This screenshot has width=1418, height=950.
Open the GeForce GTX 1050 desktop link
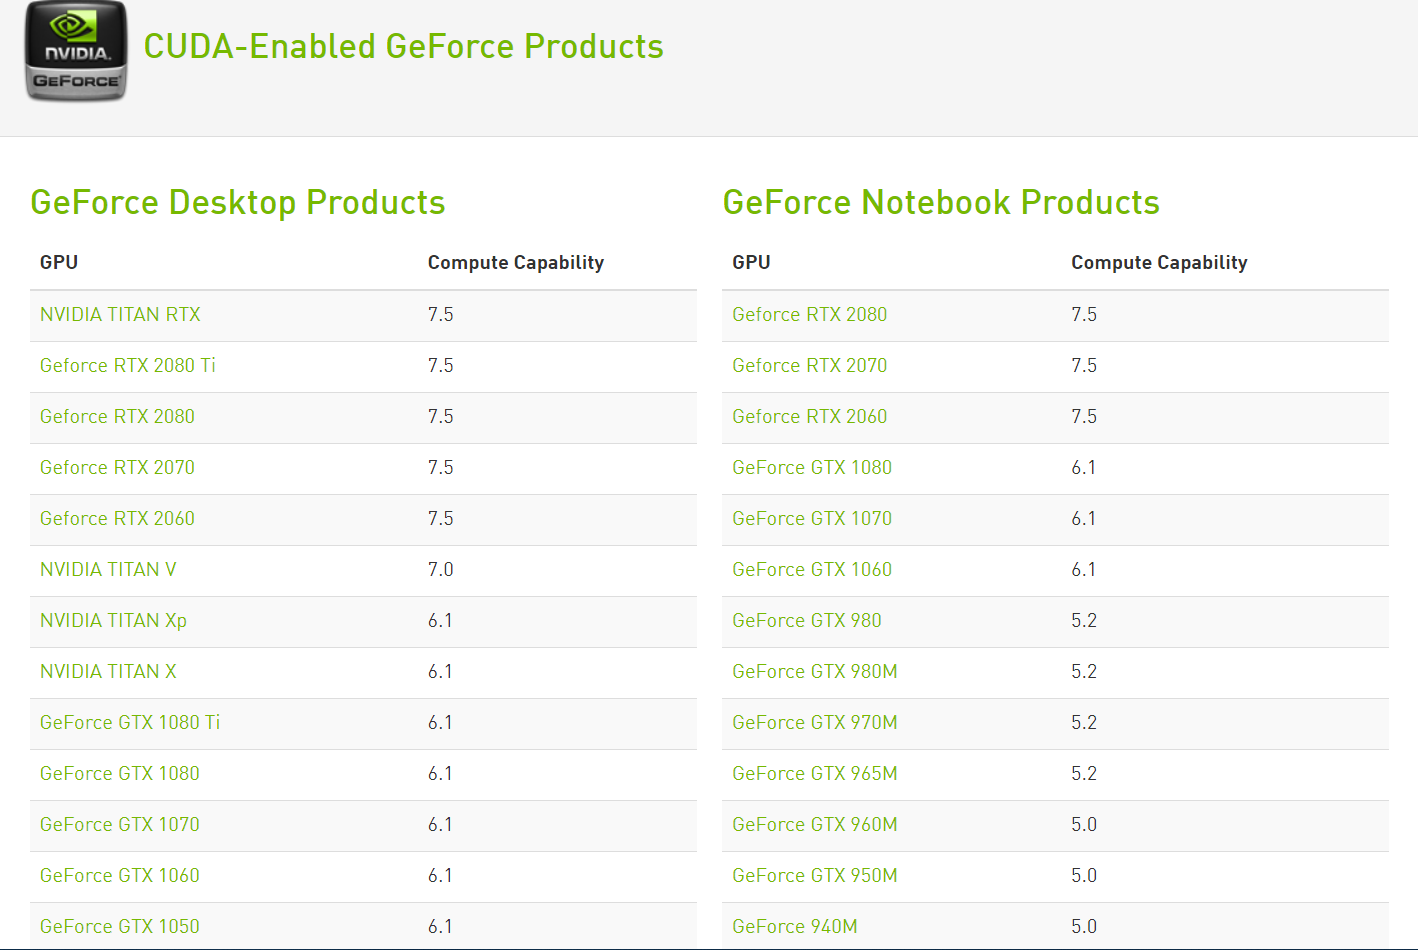(120, 927)
